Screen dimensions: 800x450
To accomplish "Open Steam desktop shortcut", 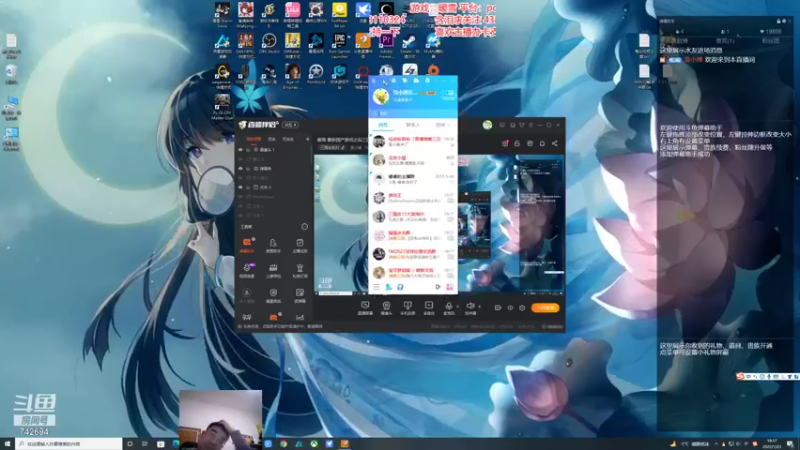I will 409,44.
